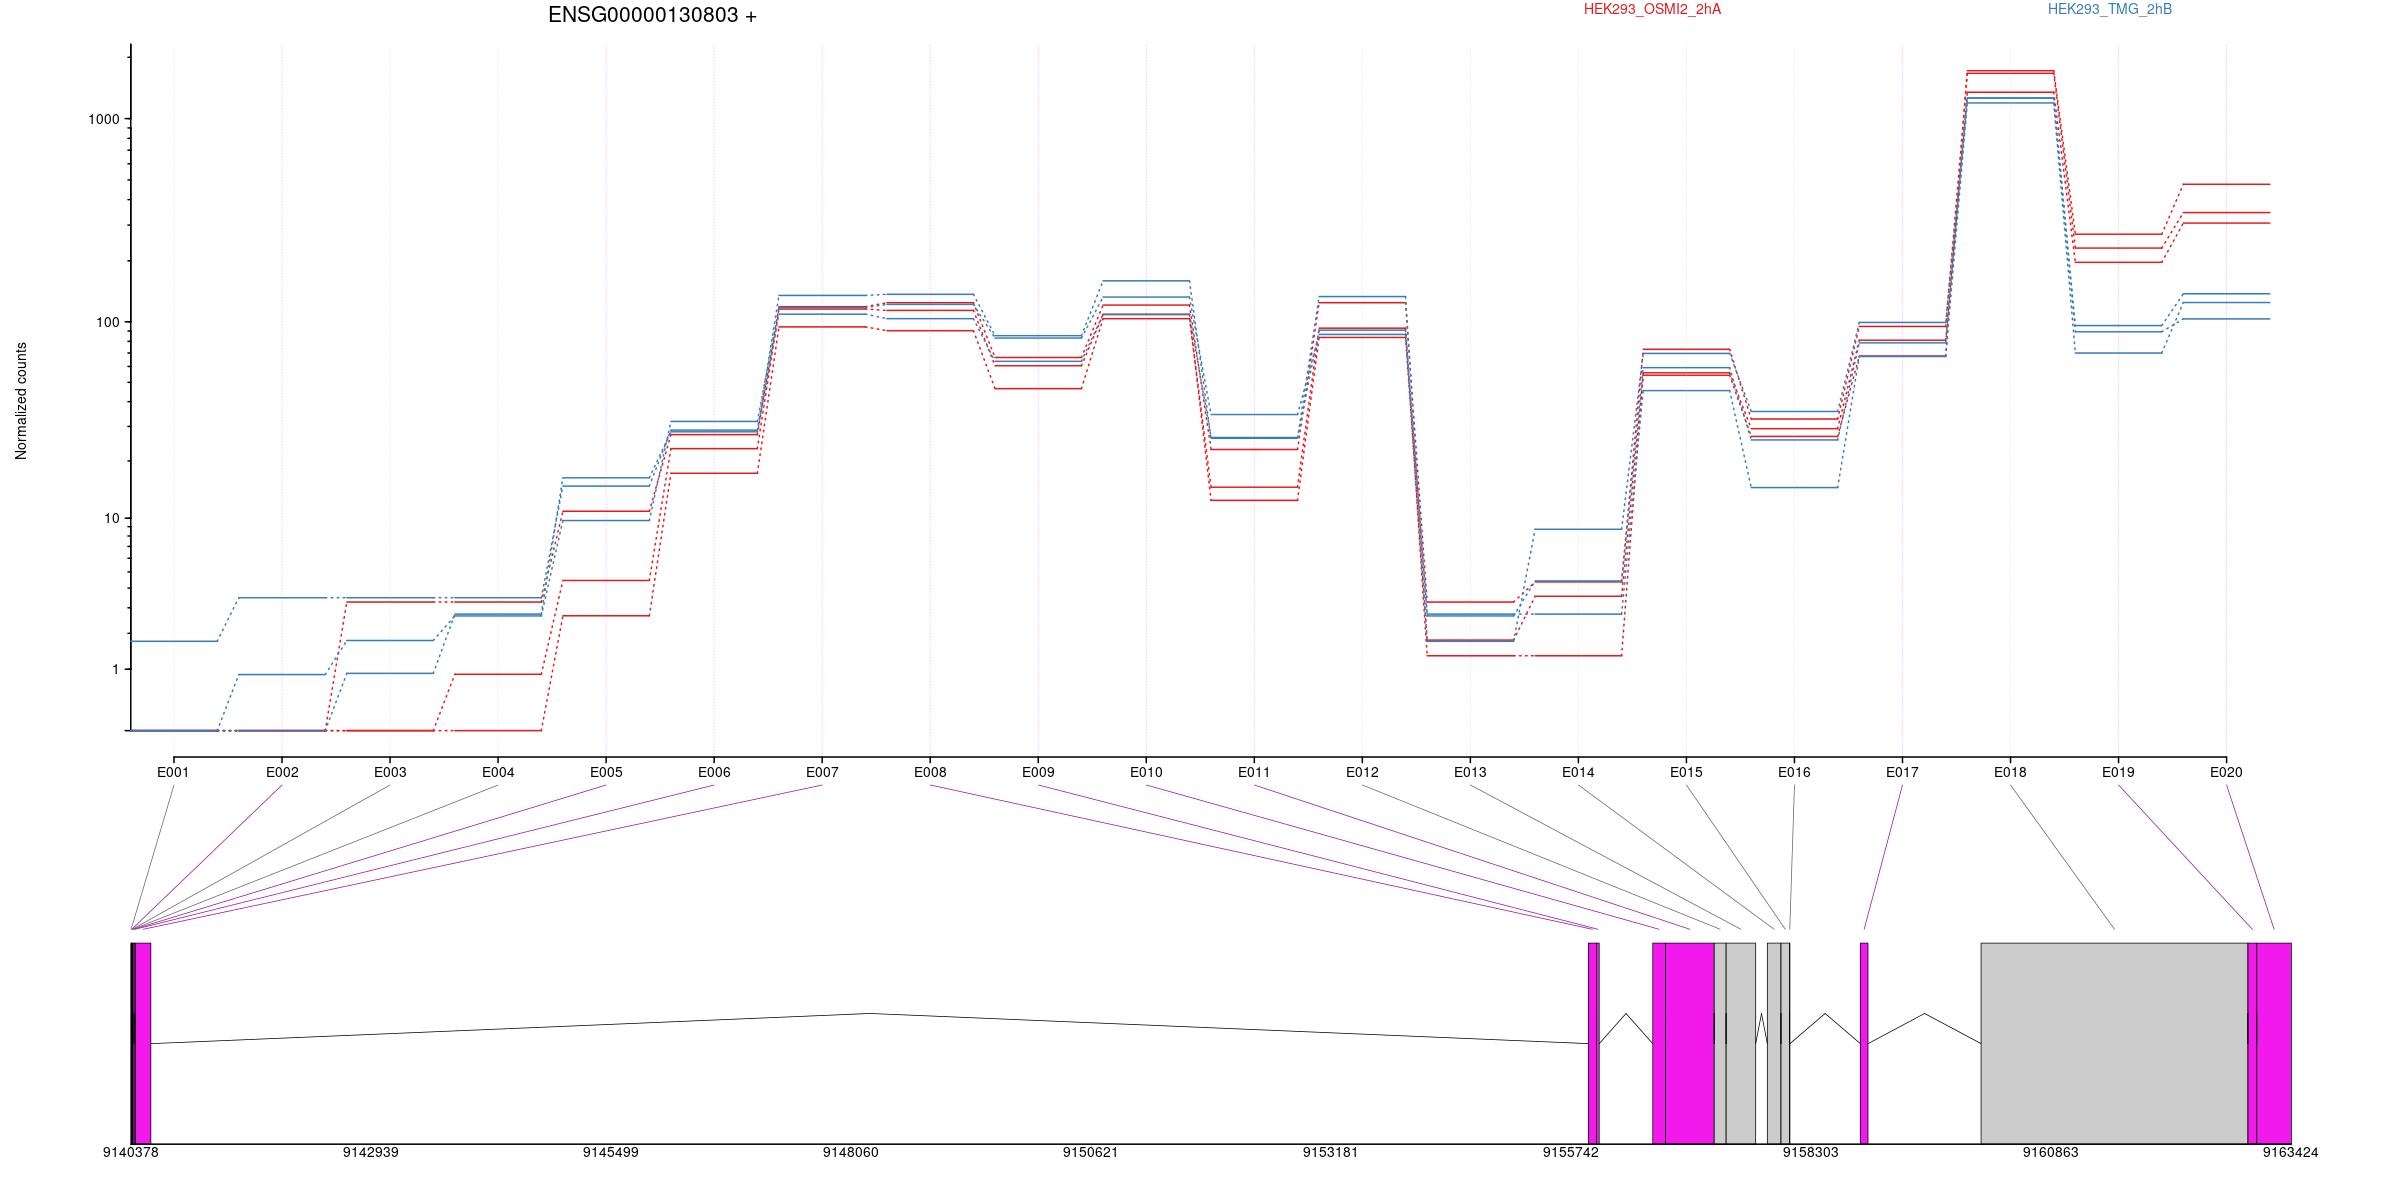Select exon label E004
Viewport: 2400px width, 1200px height.
[x=498, y=772]
